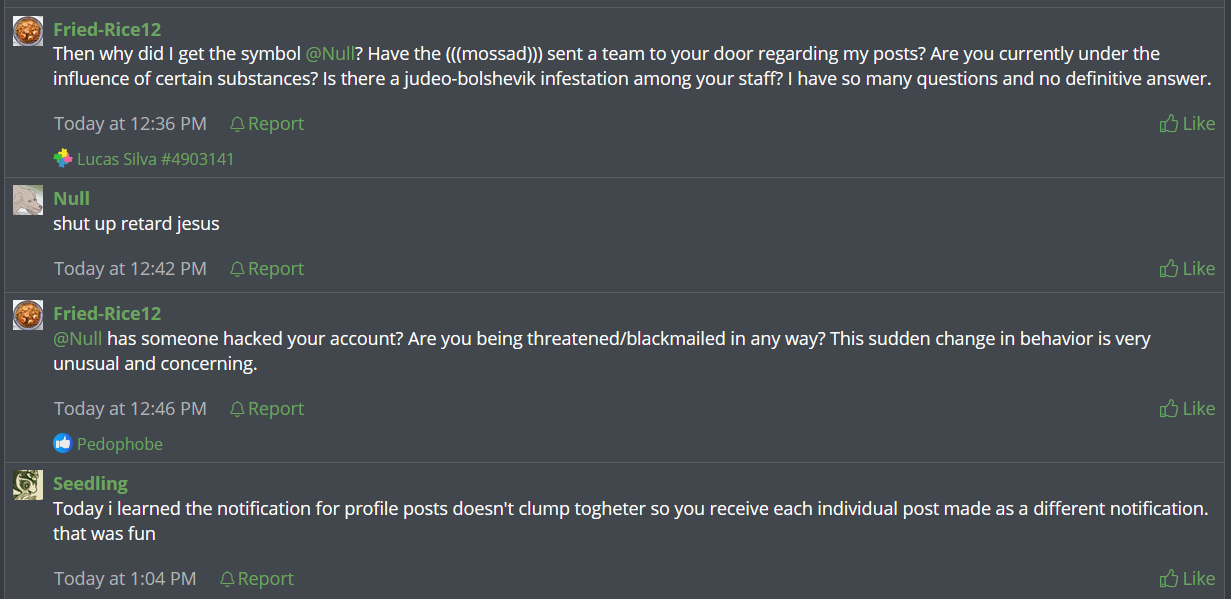Click the thumbs-up Like icon on the 12:36 PM post
Viewport: 1231px width, 599px height.
[1168, 124]
